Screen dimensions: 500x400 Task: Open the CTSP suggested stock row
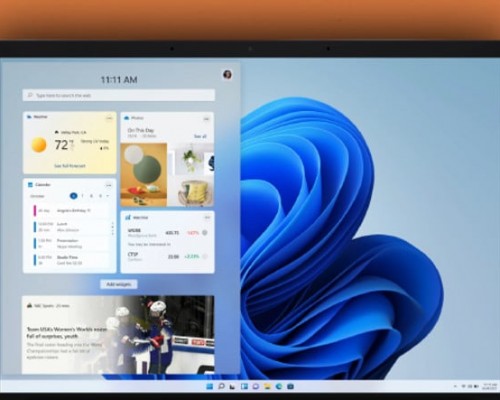coord(167,256)
